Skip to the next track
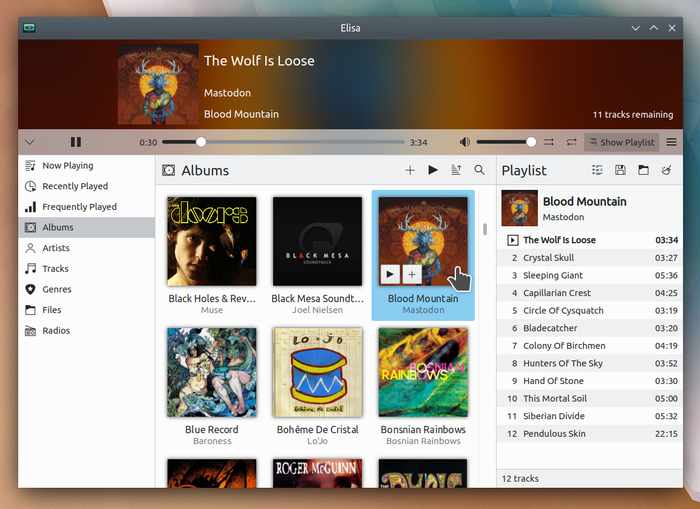 coord(100,142)
